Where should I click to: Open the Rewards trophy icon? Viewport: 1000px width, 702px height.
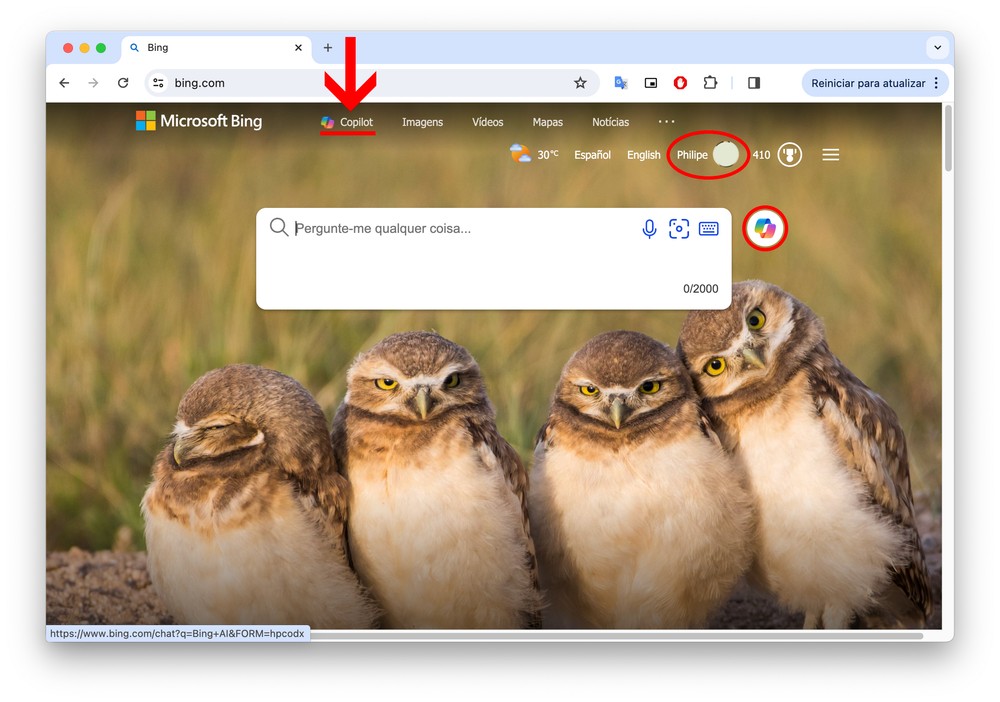click(790, 155)
